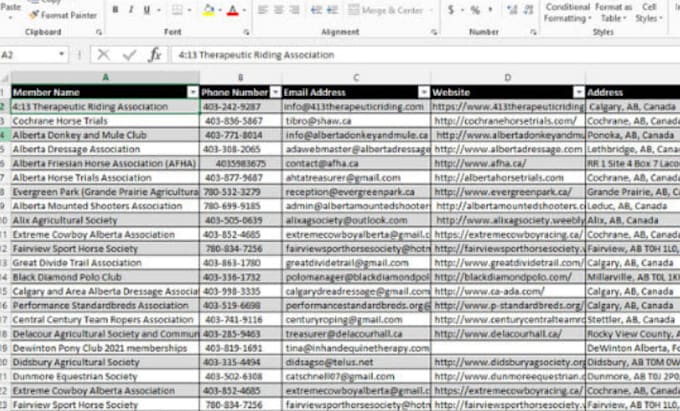The image size is (680, 411).
Task: Expand the Font Color dropdown arrow
Action: pos(244,10)
